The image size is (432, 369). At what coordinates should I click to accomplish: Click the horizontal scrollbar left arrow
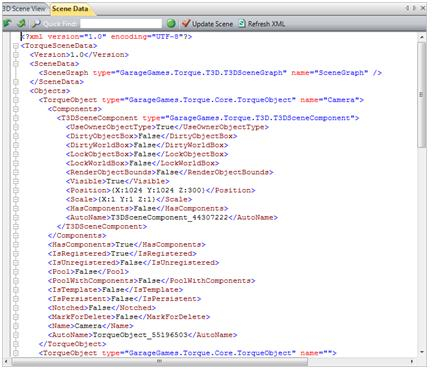pyautogui.click(x=7, y=361)
